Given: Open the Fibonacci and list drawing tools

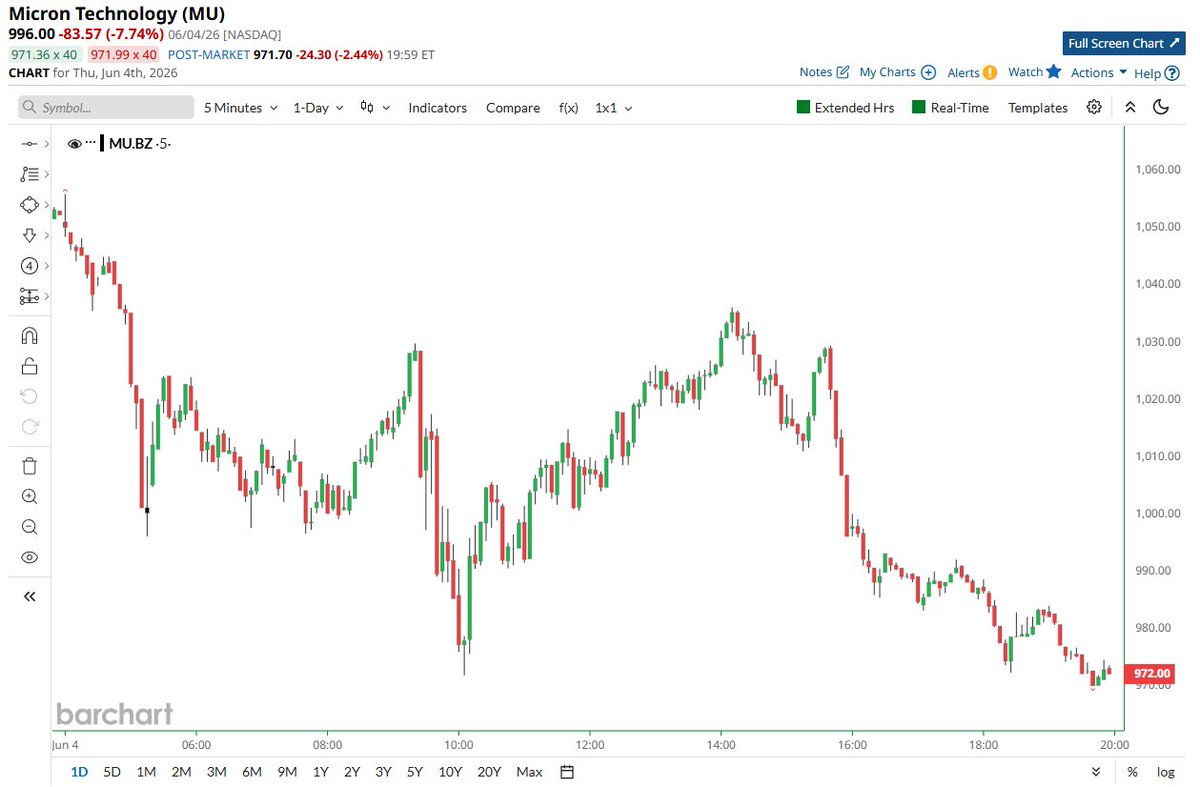Looking at the screenshot, I should point(28,175).
